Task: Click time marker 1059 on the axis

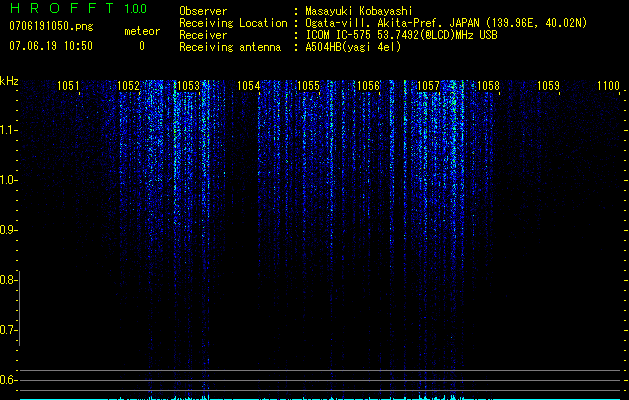Action: coord(548,86)
